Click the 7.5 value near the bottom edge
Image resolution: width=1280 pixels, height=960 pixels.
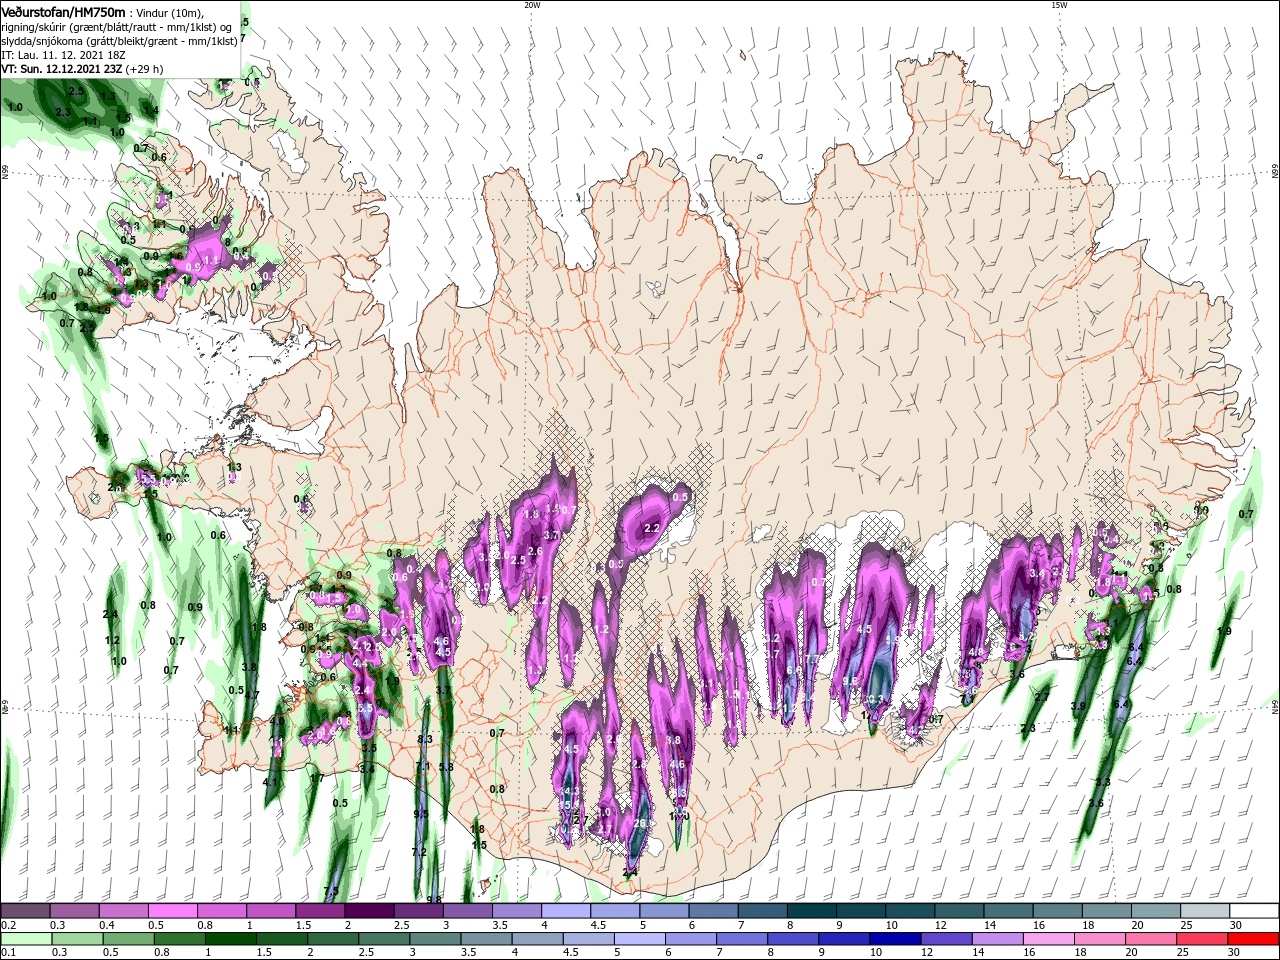tap(331, 890)
